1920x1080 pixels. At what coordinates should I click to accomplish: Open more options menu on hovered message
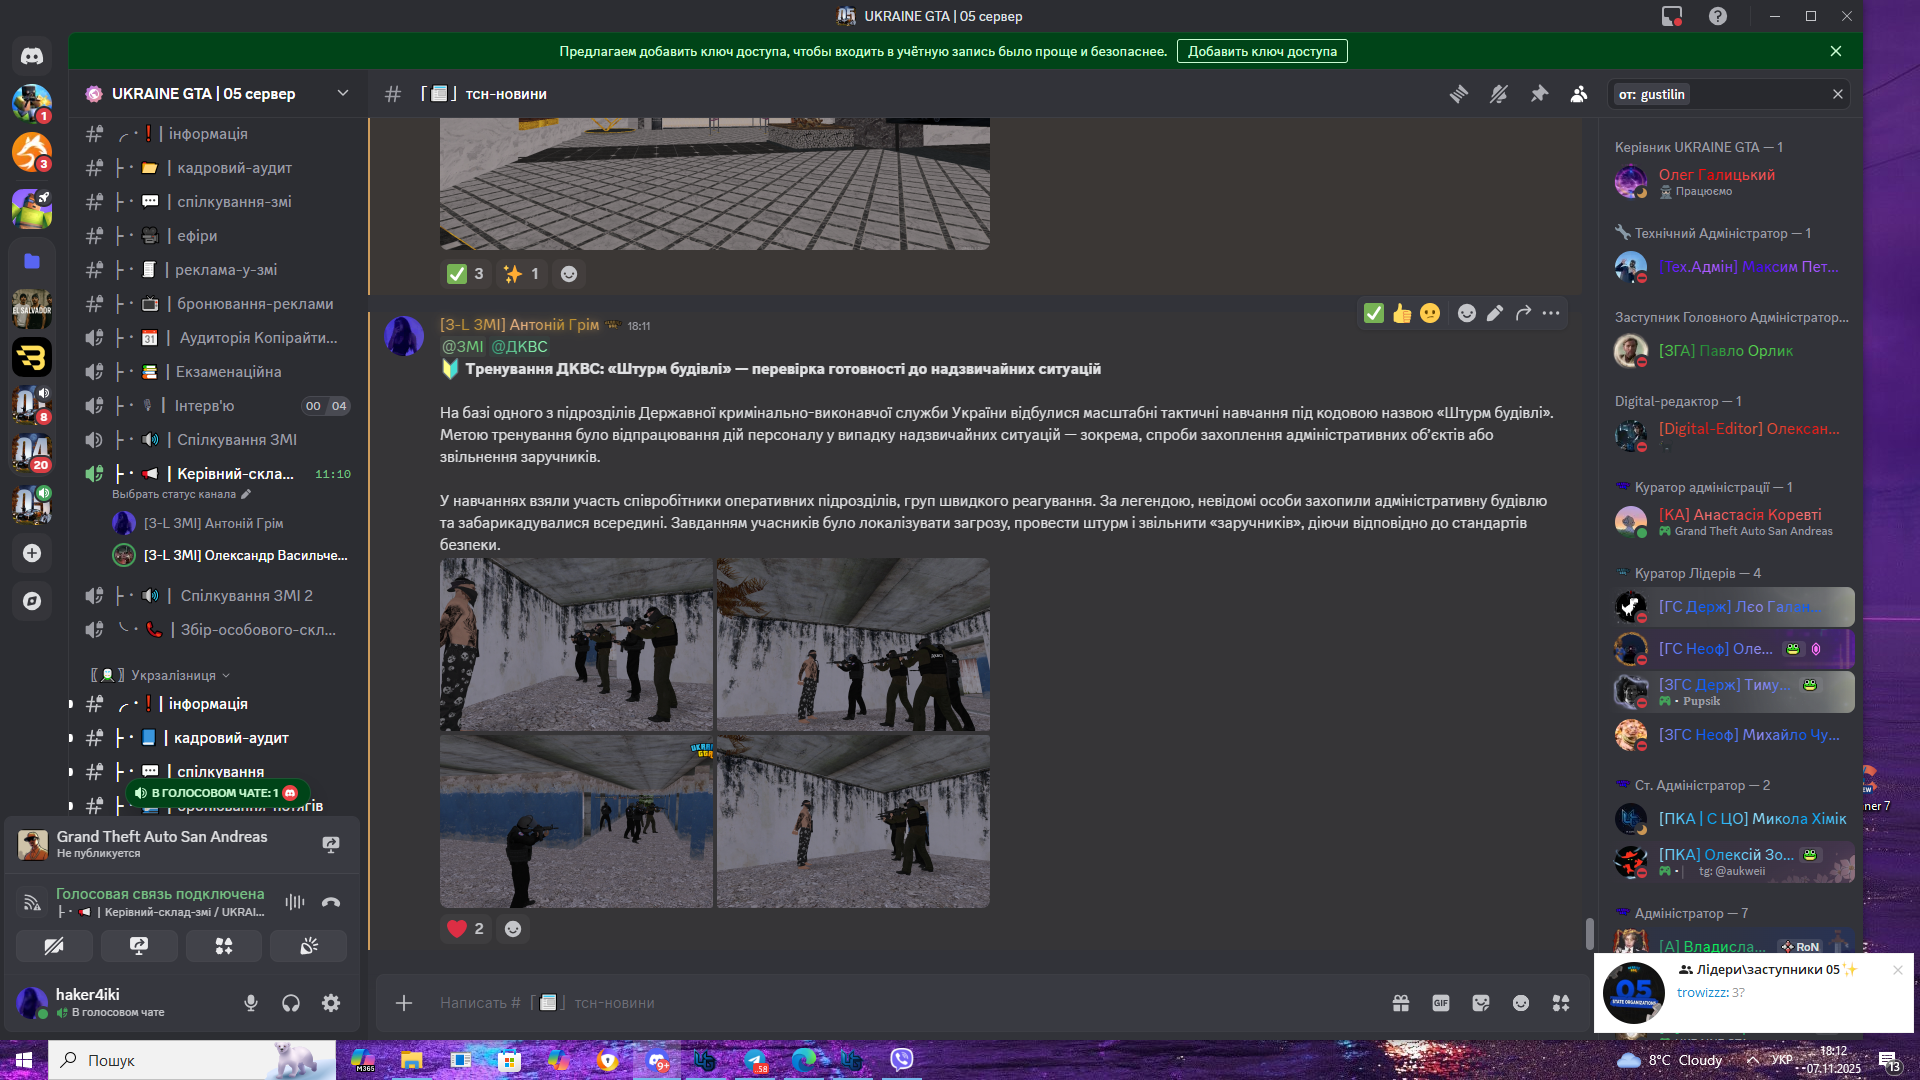[x=1551, y=314]
